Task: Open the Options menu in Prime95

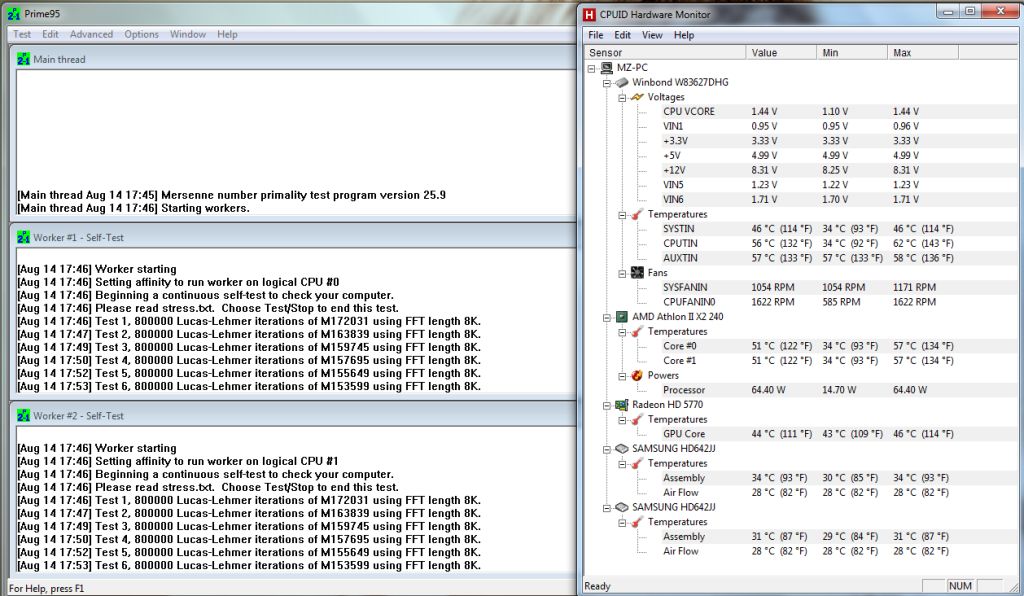Action: [x=142, y=34]
